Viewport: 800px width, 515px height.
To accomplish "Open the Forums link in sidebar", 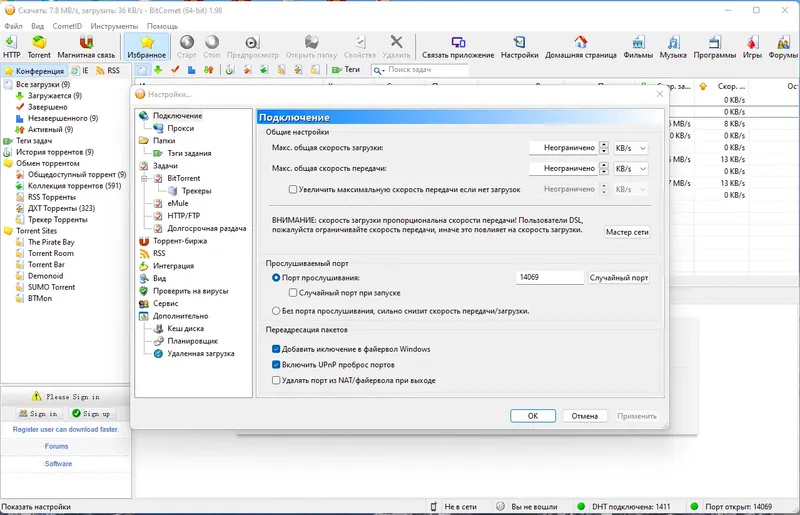I will (x=56, y=446).
